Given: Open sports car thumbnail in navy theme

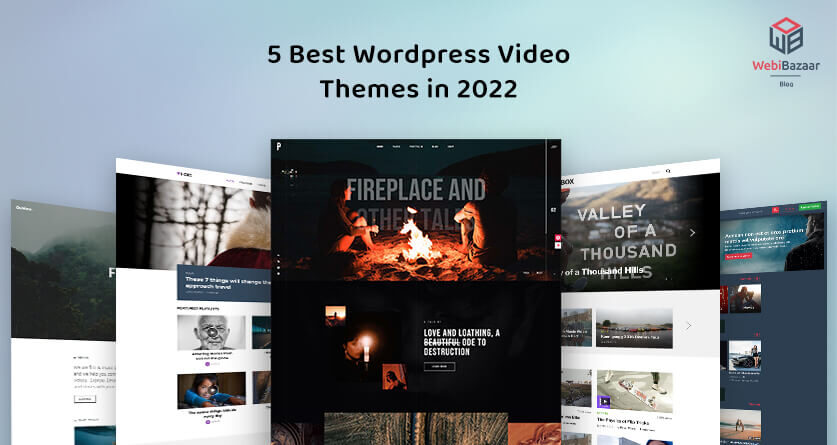Looking at the screenshot, I should (747, 356).
